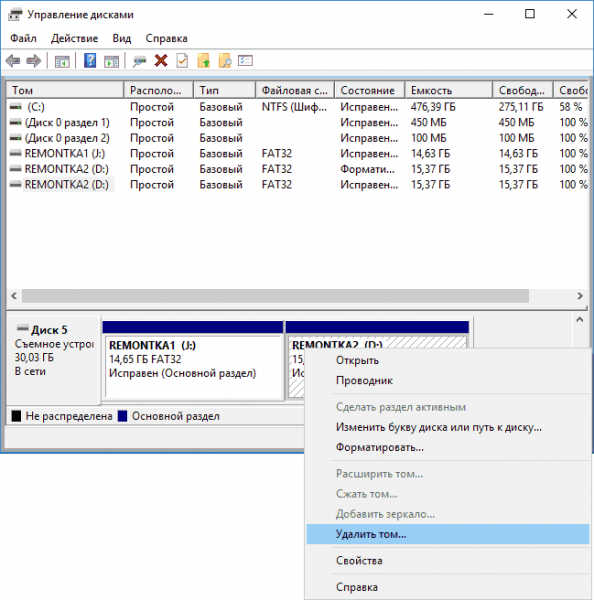Viewport: 594px width, 600px height.
Task: Click the folder with green arrow icon
Action: [x=204, y=61]
